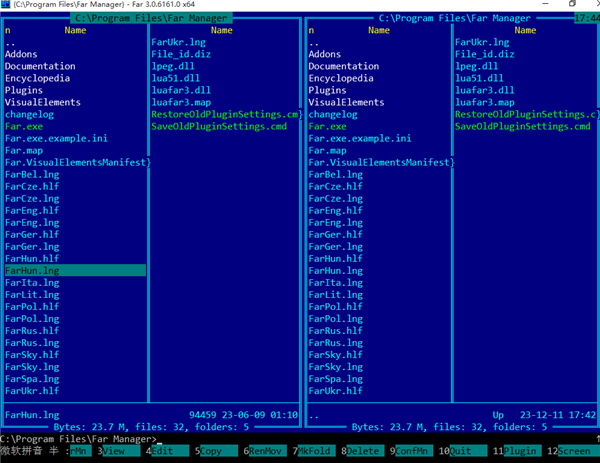Click the 5 Copy function key
The width and height of the screenshot is (600, 463).
(213, 451)
